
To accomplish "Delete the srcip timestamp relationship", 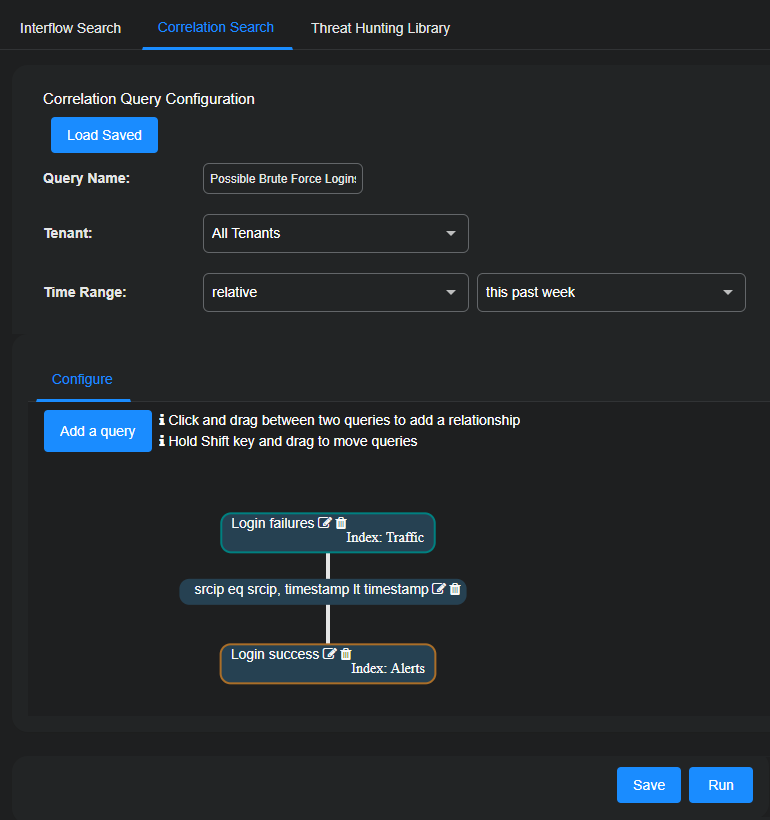I will tap(455, 590).
